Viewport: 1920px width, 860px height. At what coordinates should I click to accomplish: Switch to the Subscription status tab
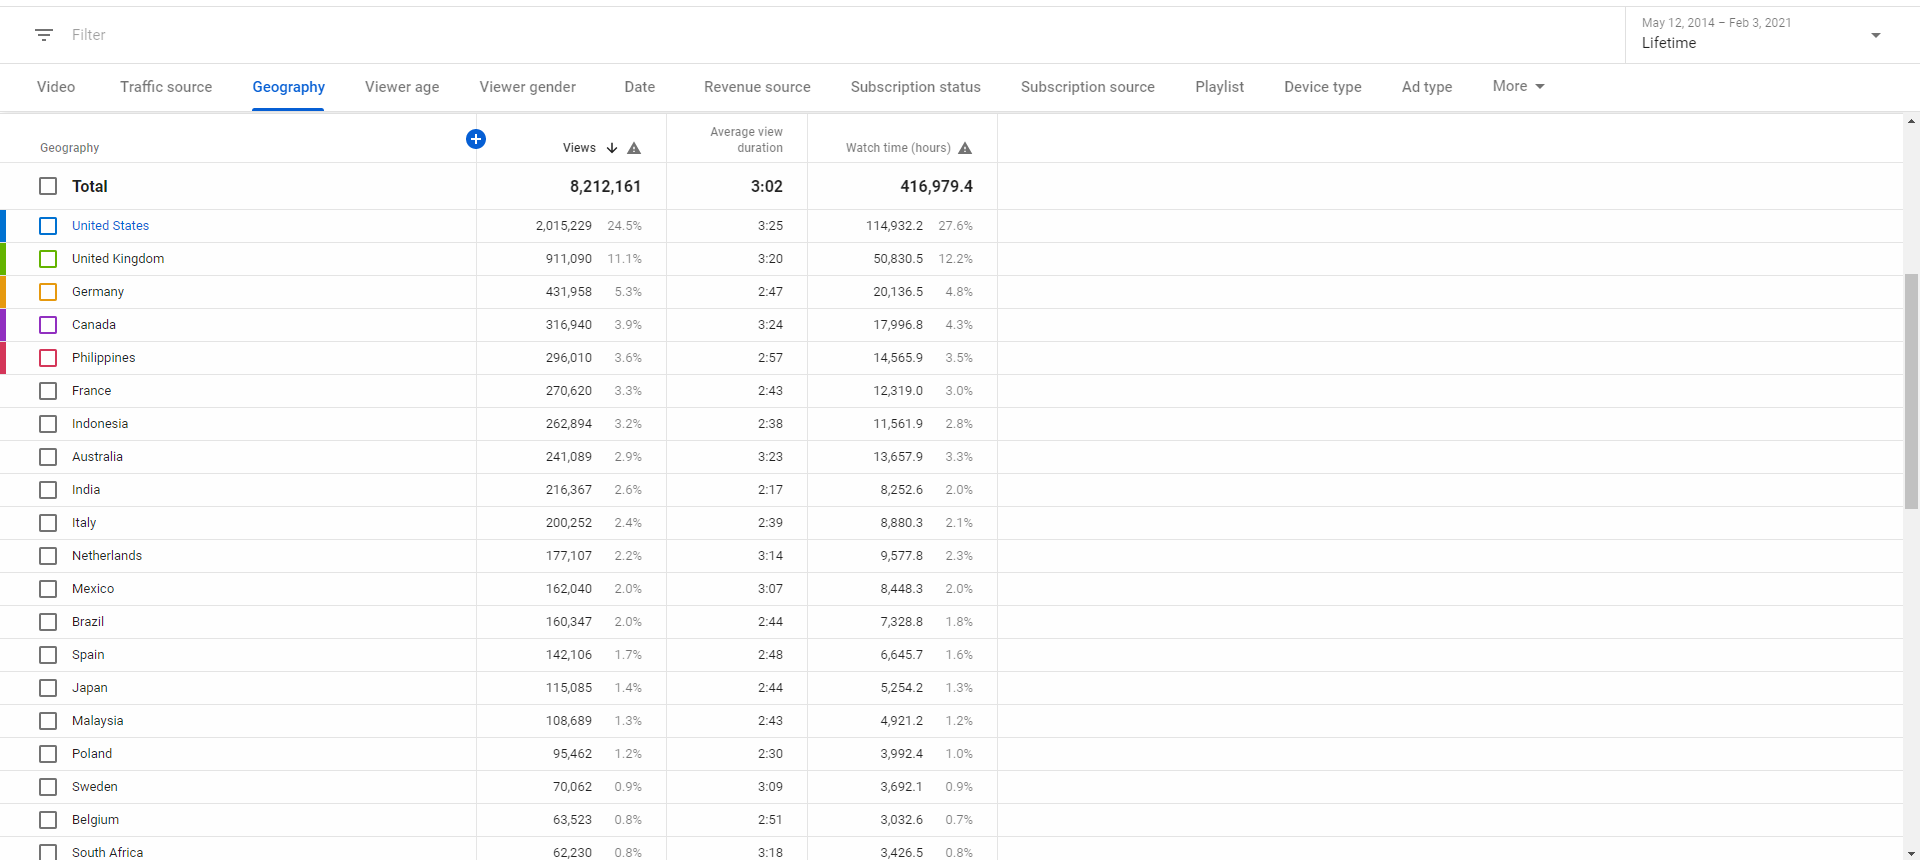pos(916,87)
